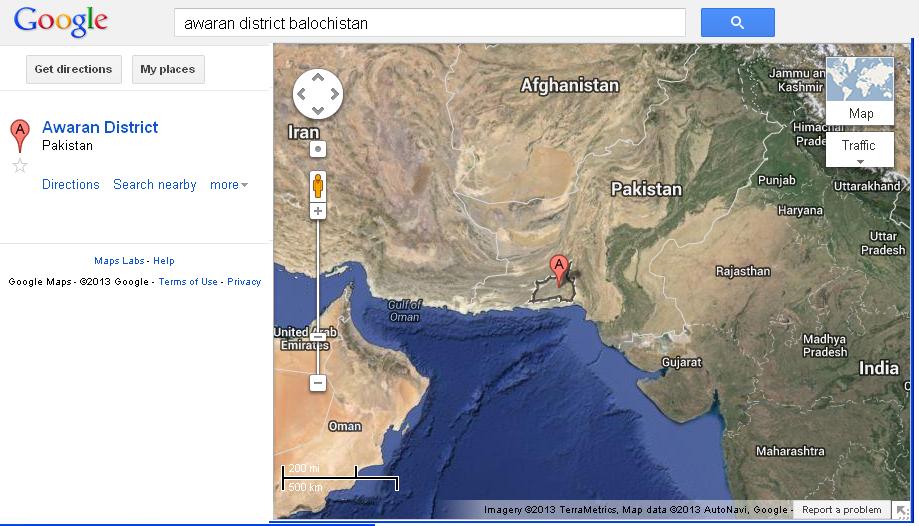The height and width of the screenshot is (526, 919).
Task: Collapse overview map corner arrow
Action: (x=901, y=510)
